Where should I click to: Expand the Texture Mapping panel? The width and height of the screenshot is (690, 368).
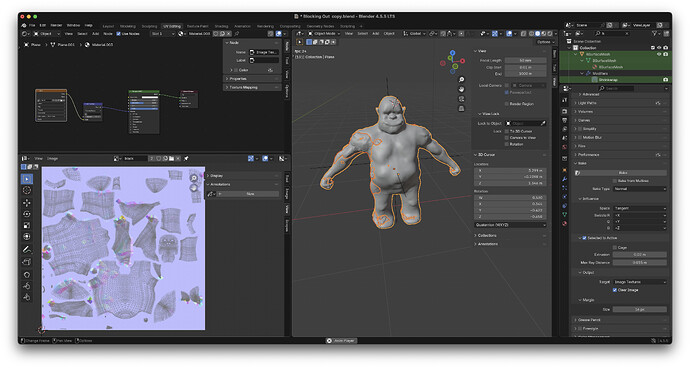[x=252, y=87]
